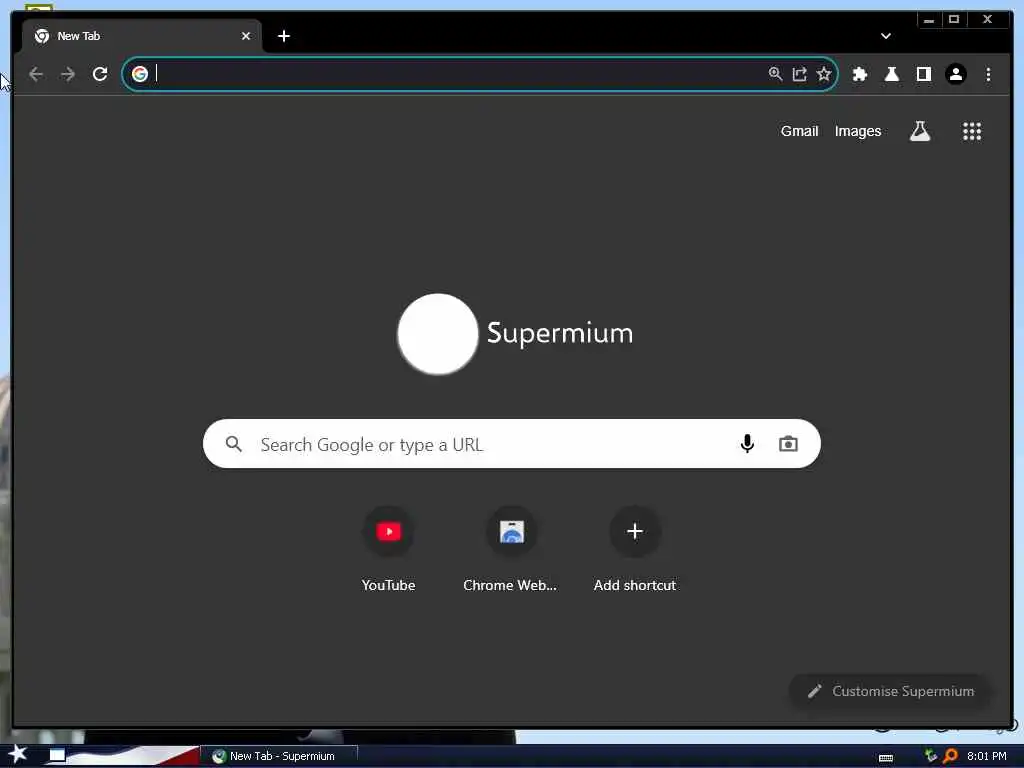Viewport: 1024px width, 768px height.
Task: Reload the current page
Action: 100,74
